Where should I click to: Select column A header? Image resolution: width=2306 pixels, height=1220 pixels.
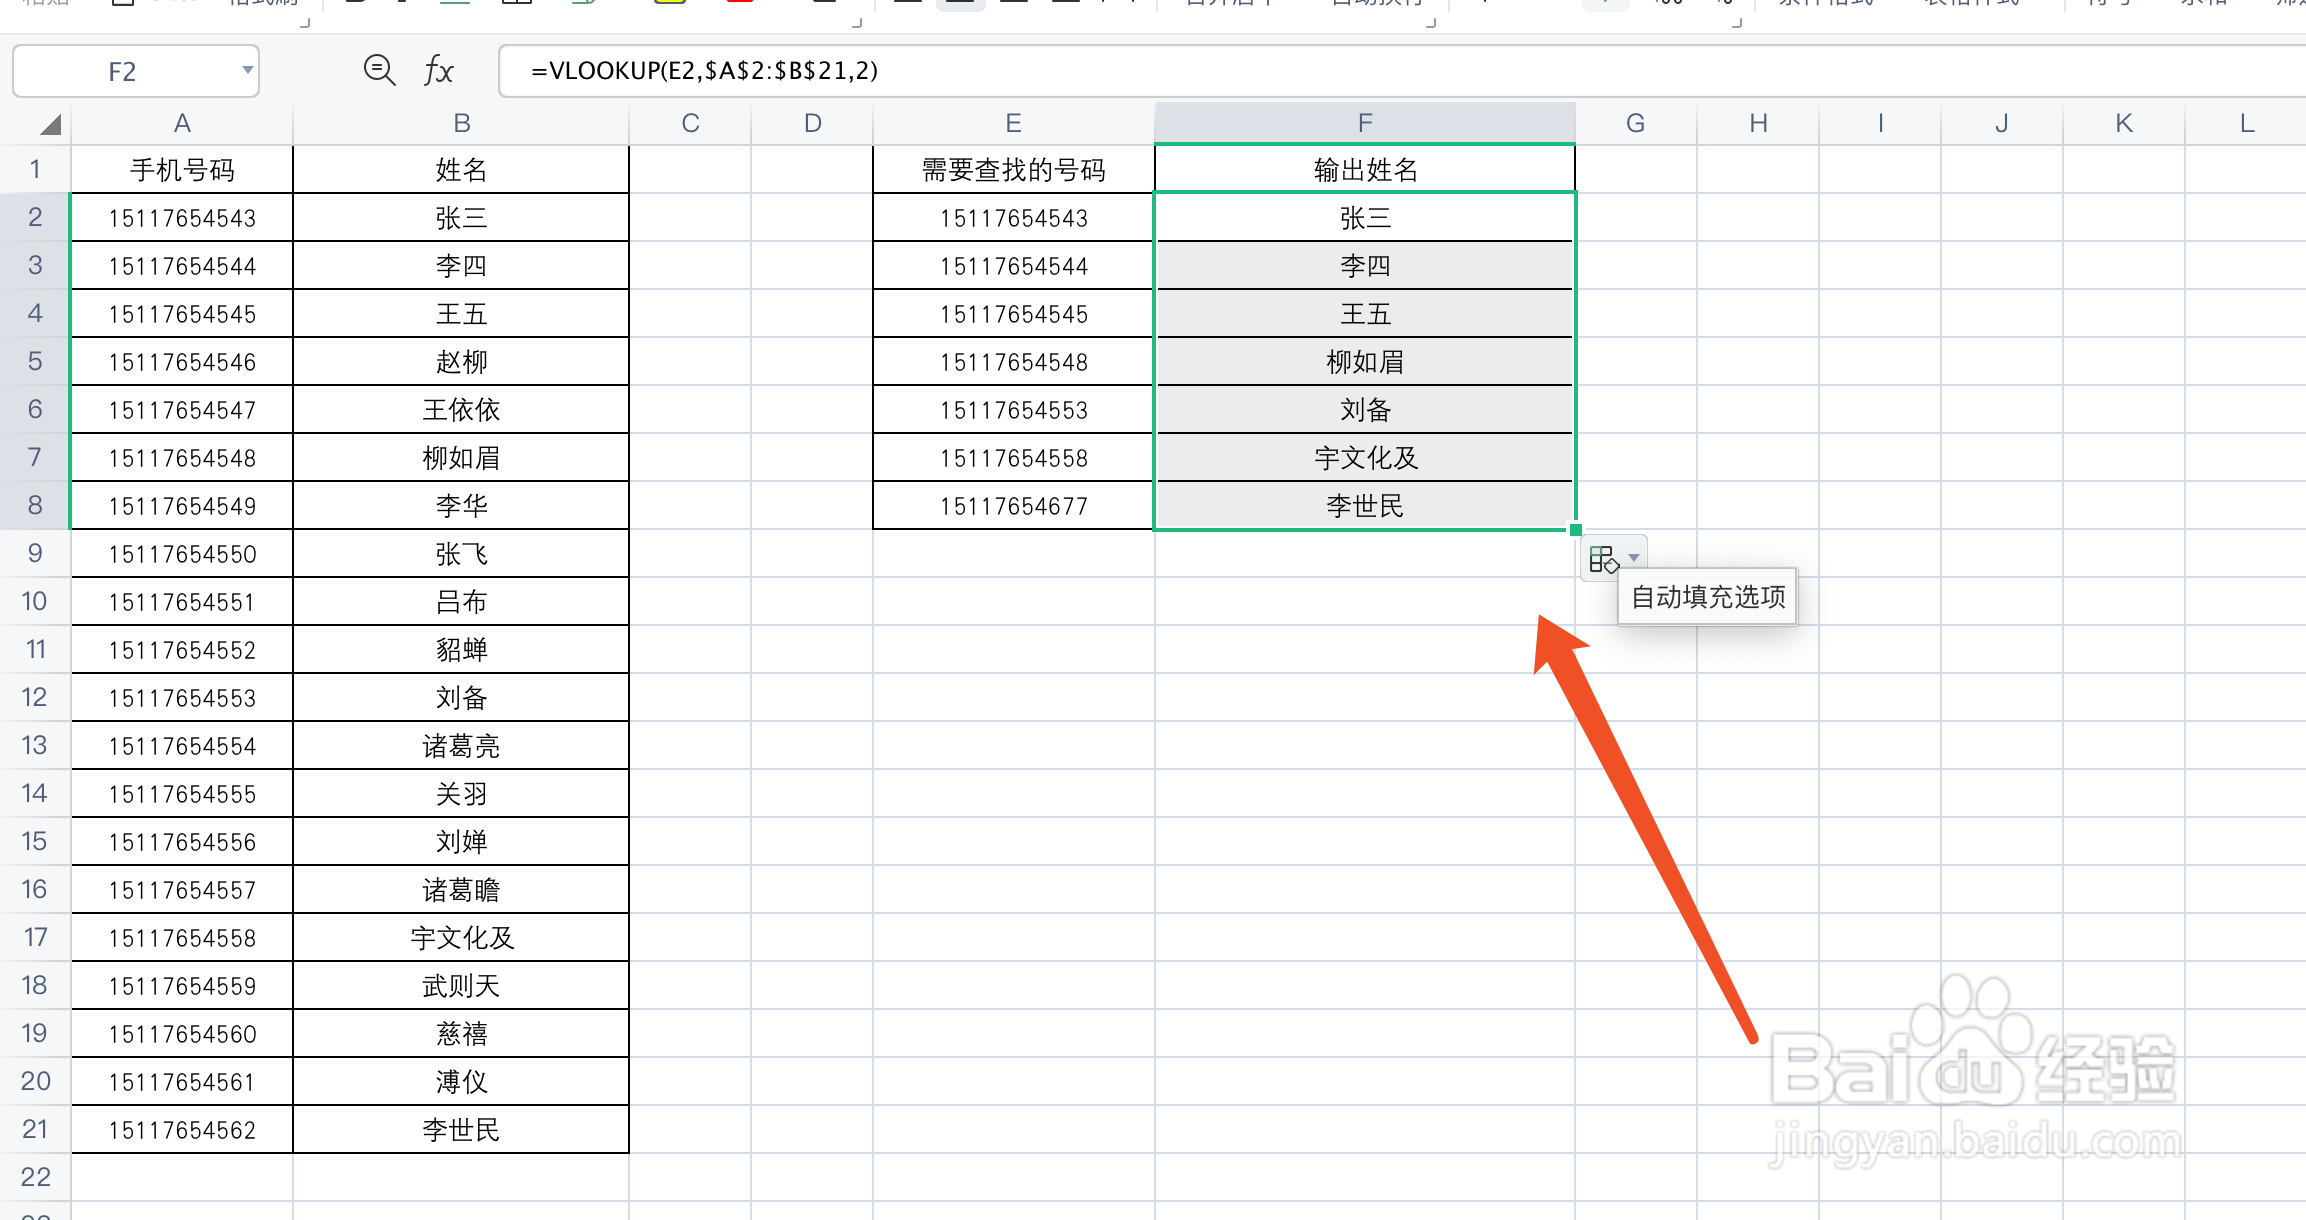(x=182, y=123)
